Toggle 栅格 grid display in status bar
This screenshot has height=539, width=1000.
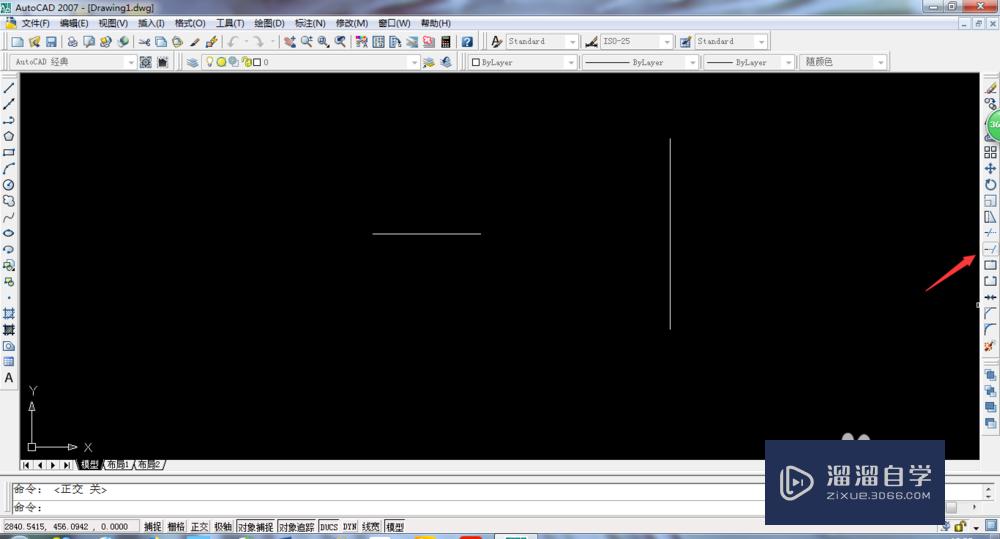(x=176, y=526)
